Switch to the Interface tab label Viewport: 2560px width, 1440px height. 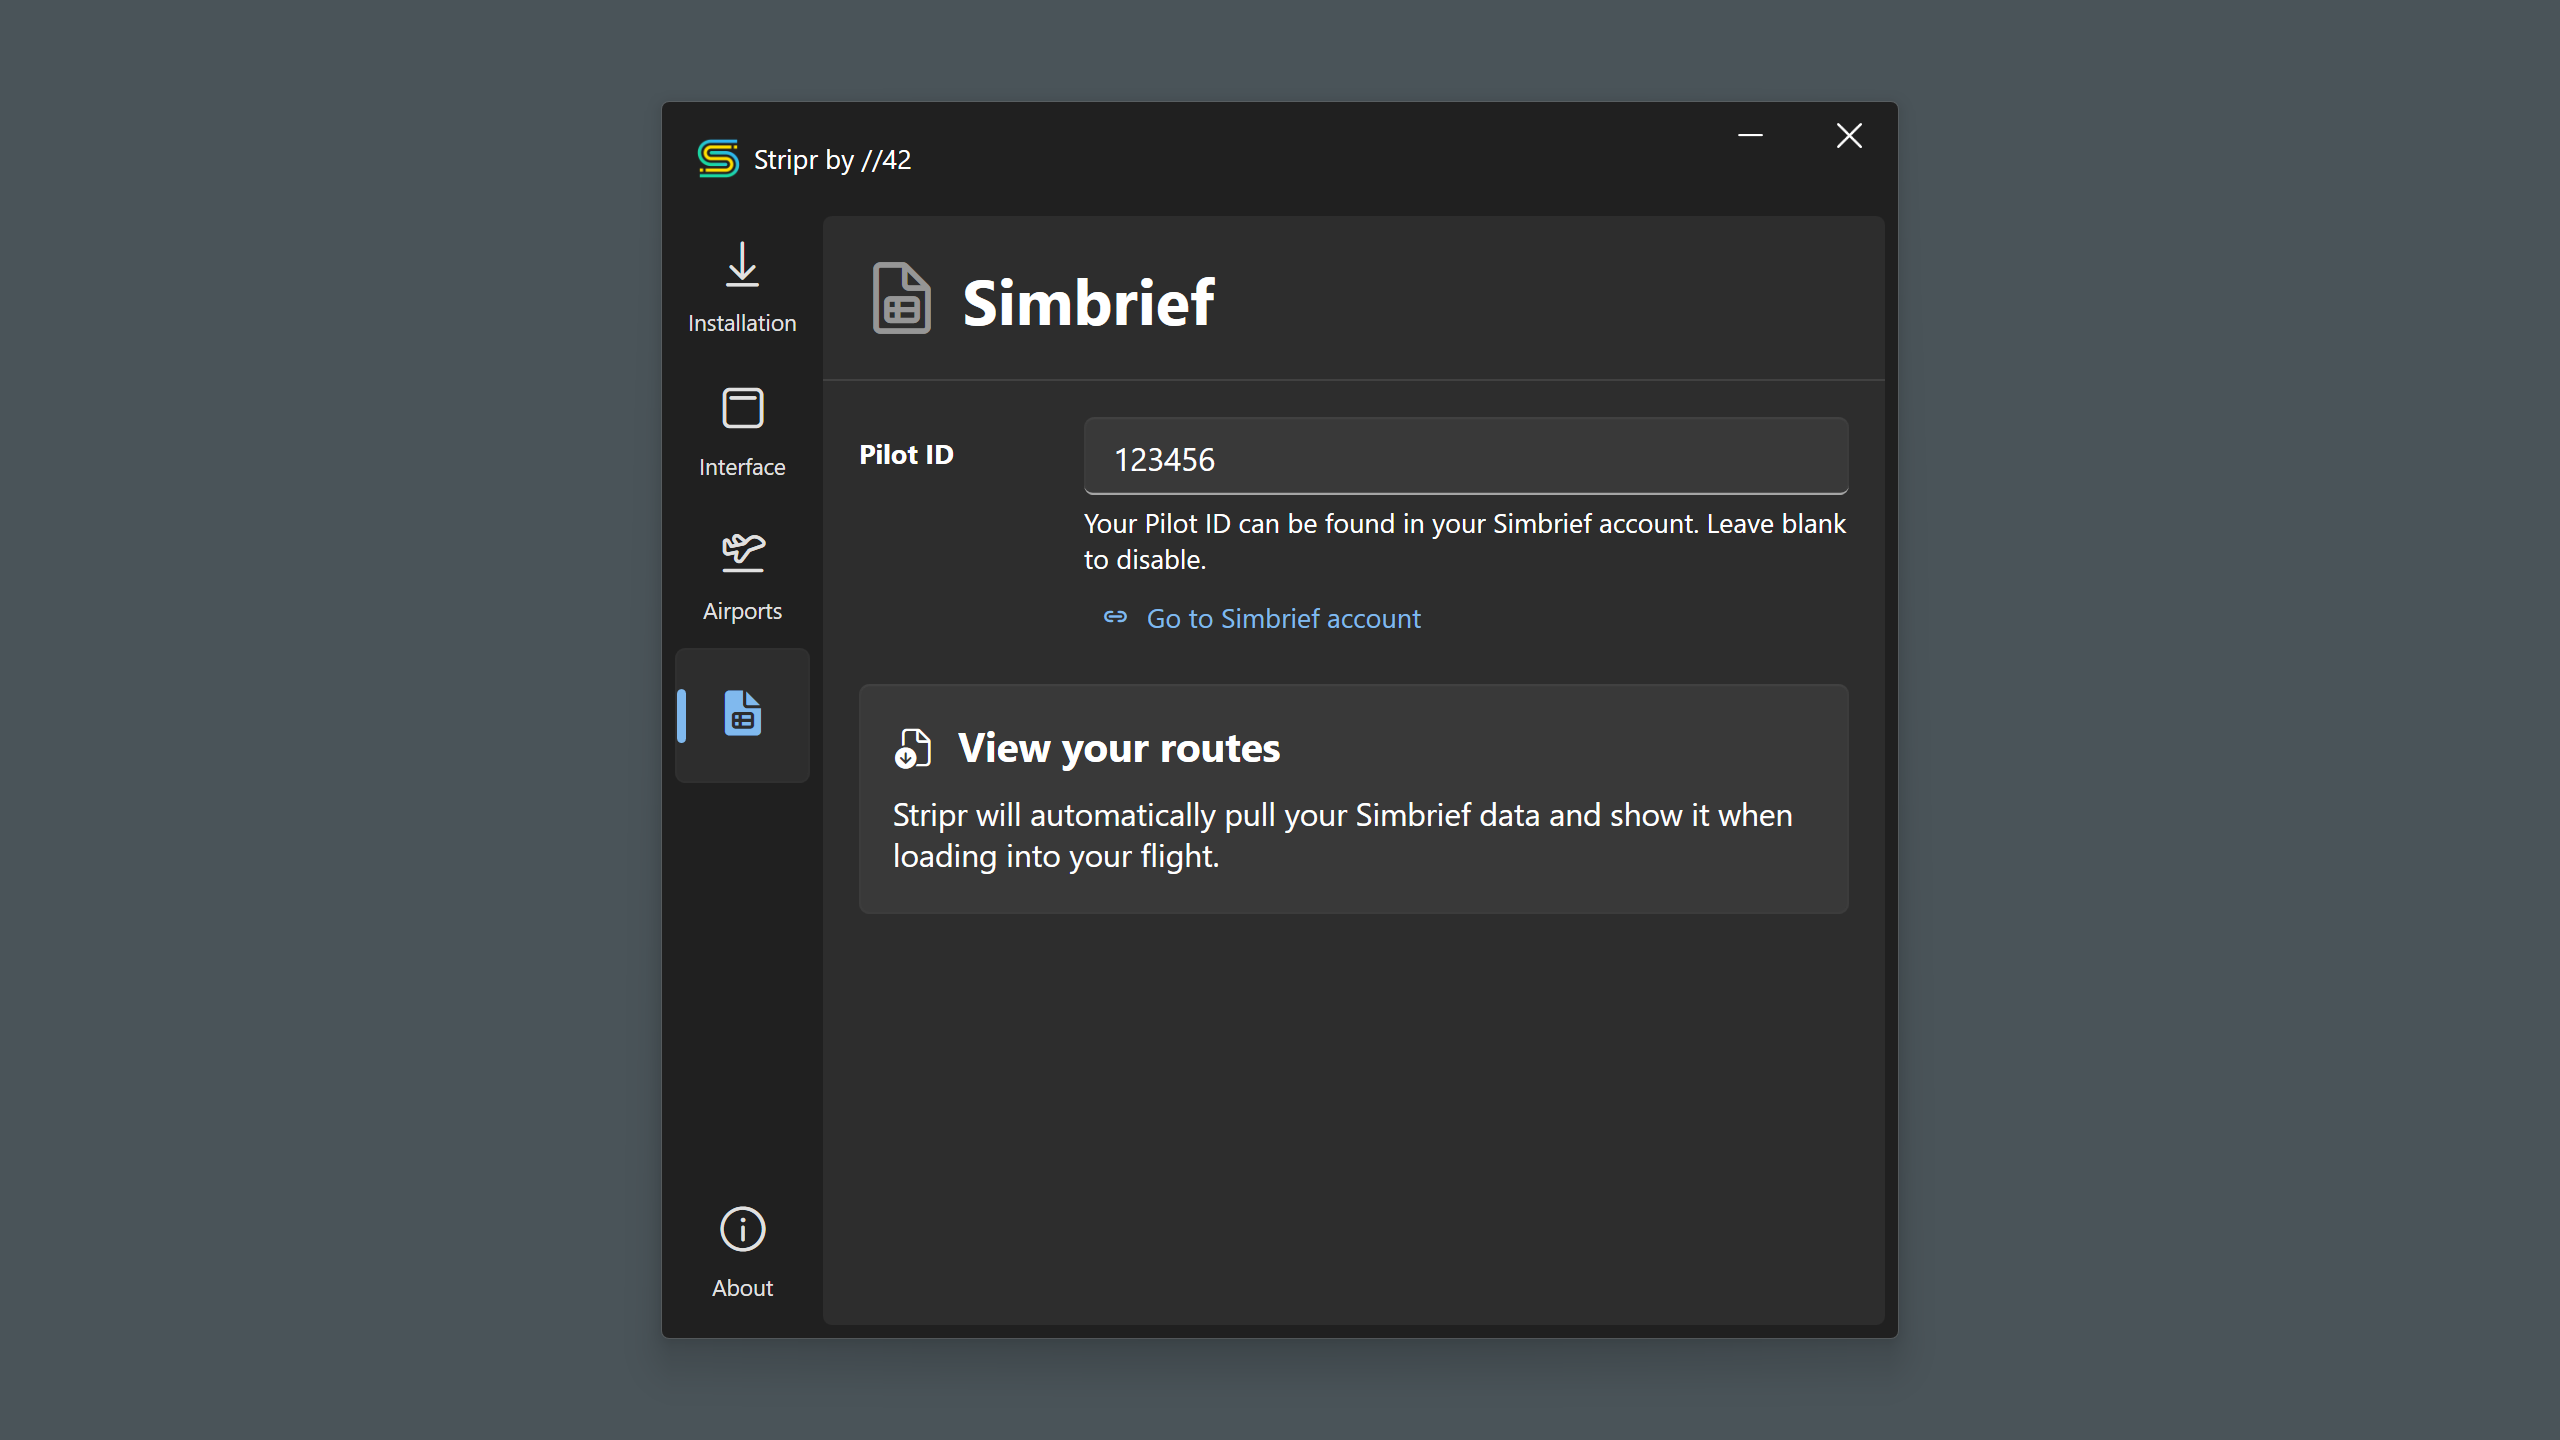[x=742, y=467]
